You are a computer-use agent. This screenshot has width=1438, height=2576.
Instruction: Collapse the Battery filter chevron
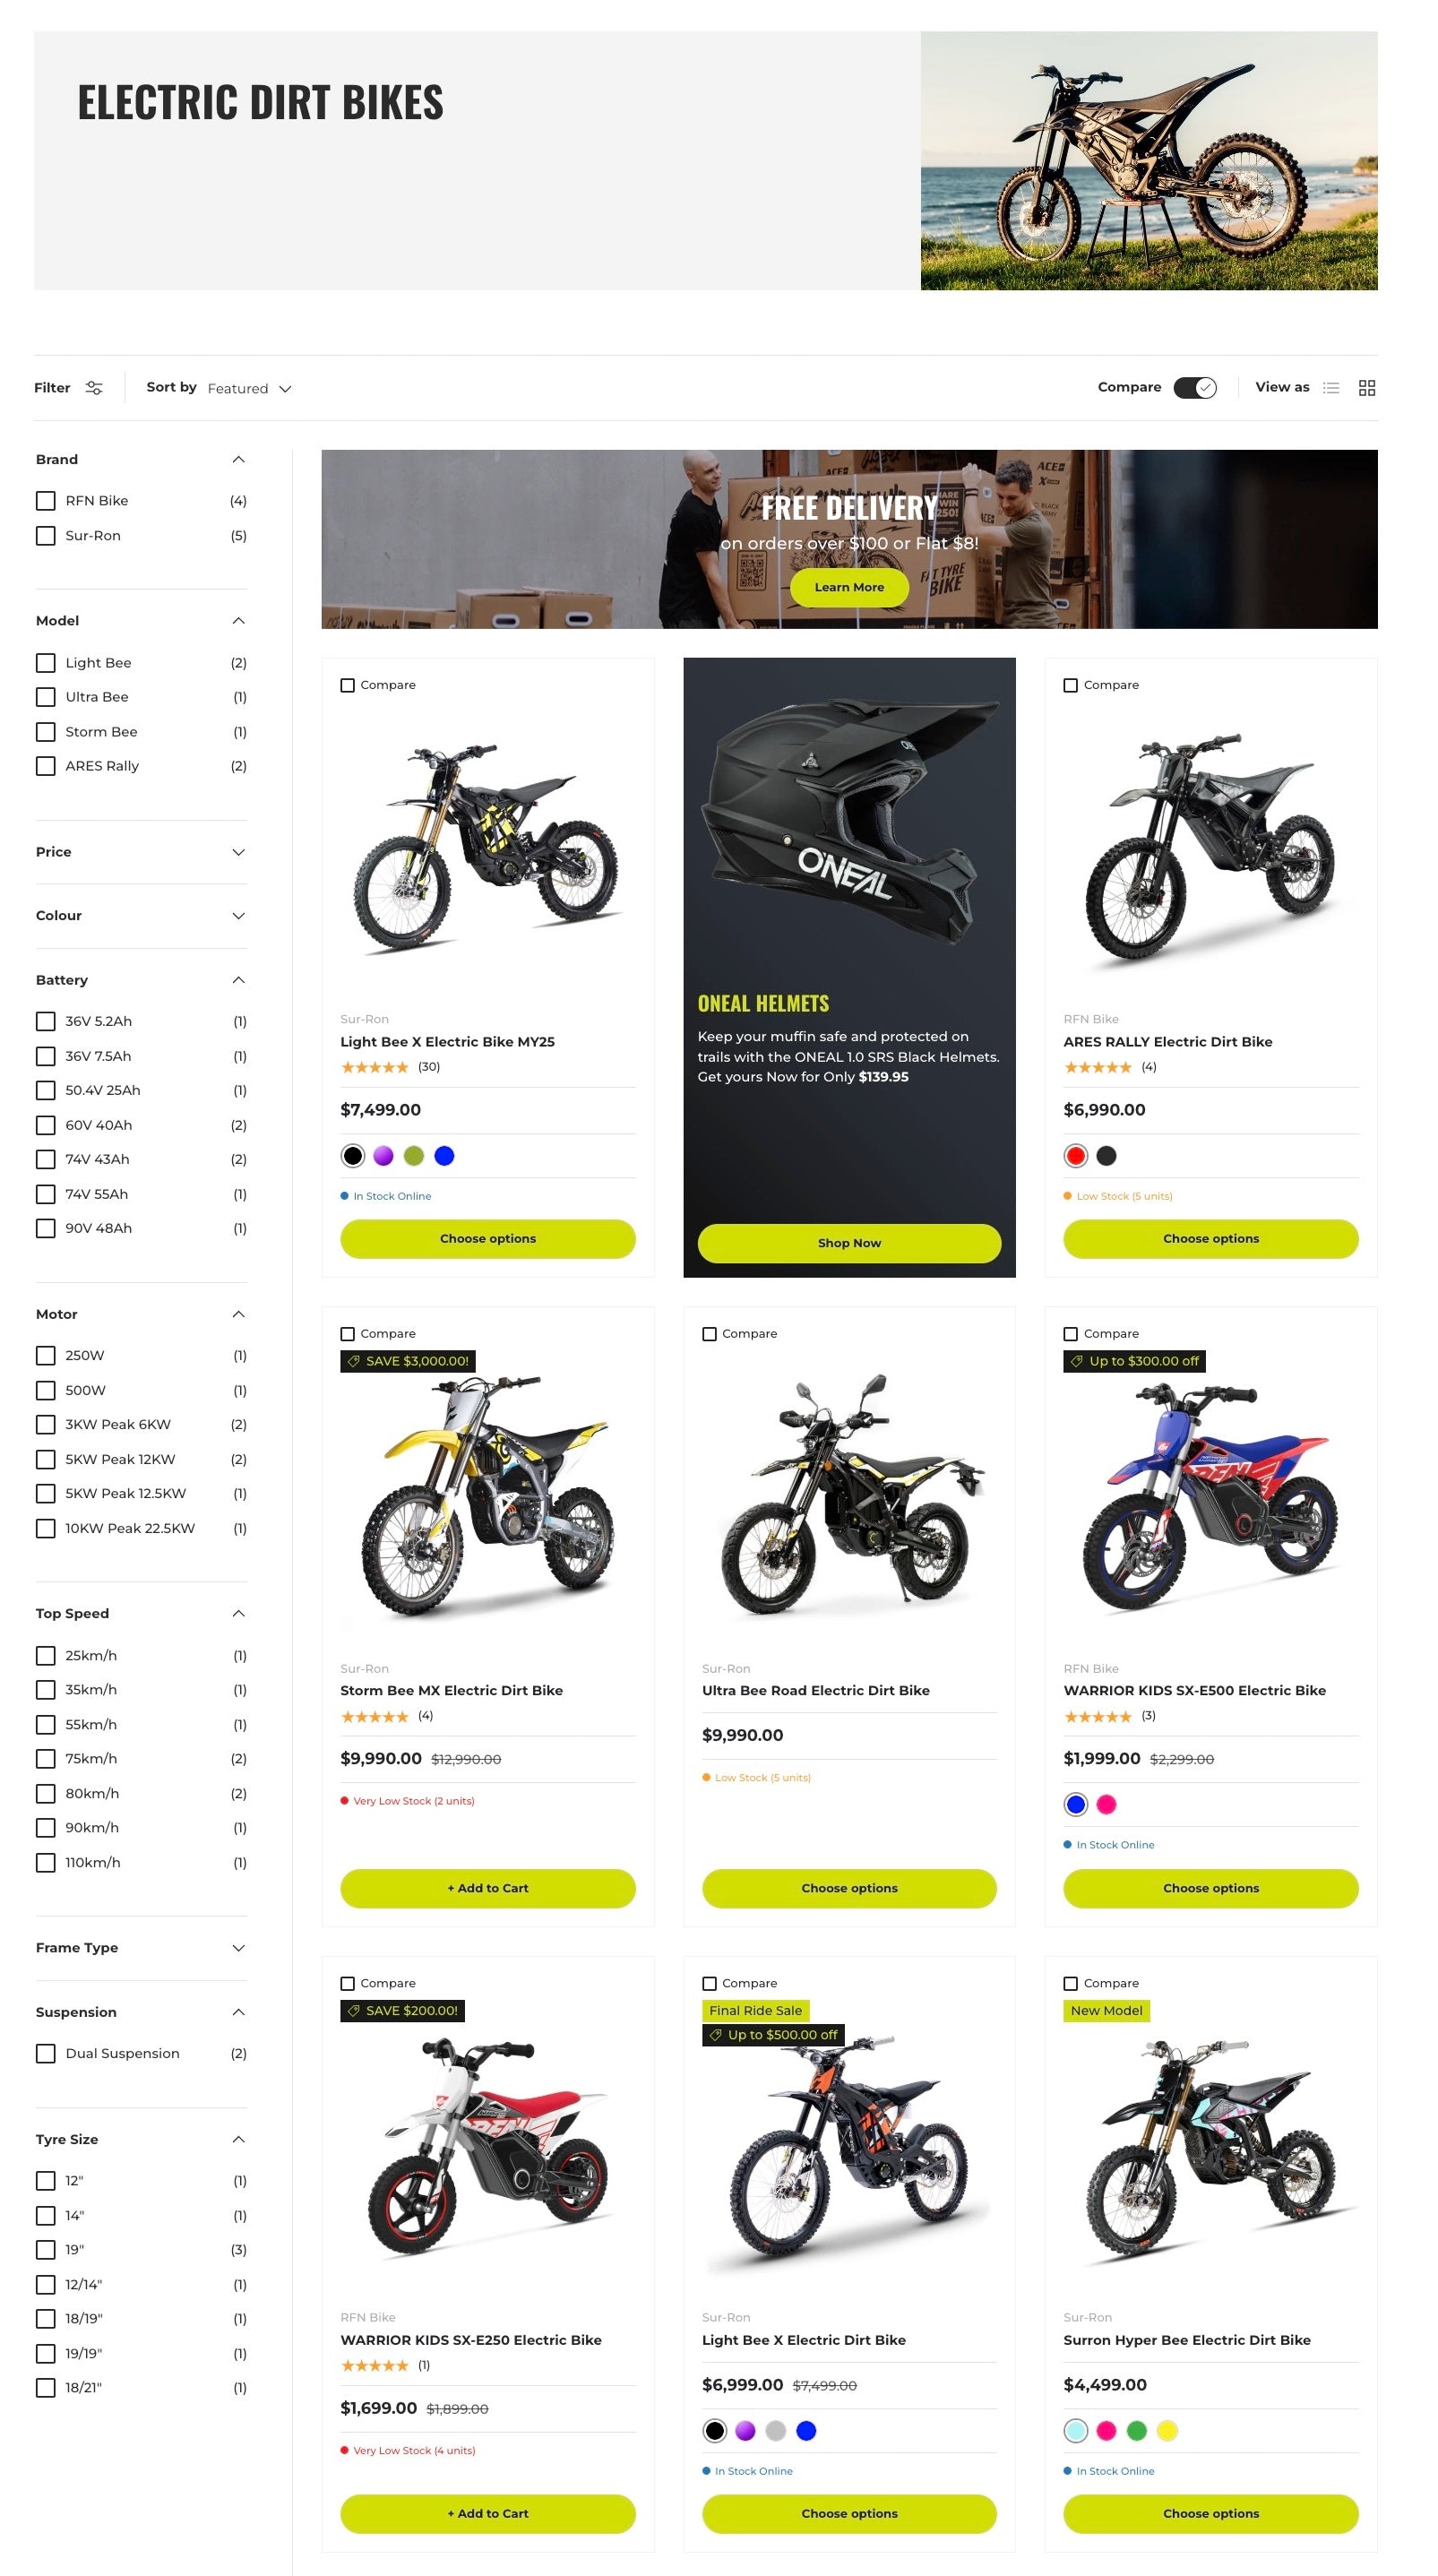pyautogui.click(x=238, y=980)
